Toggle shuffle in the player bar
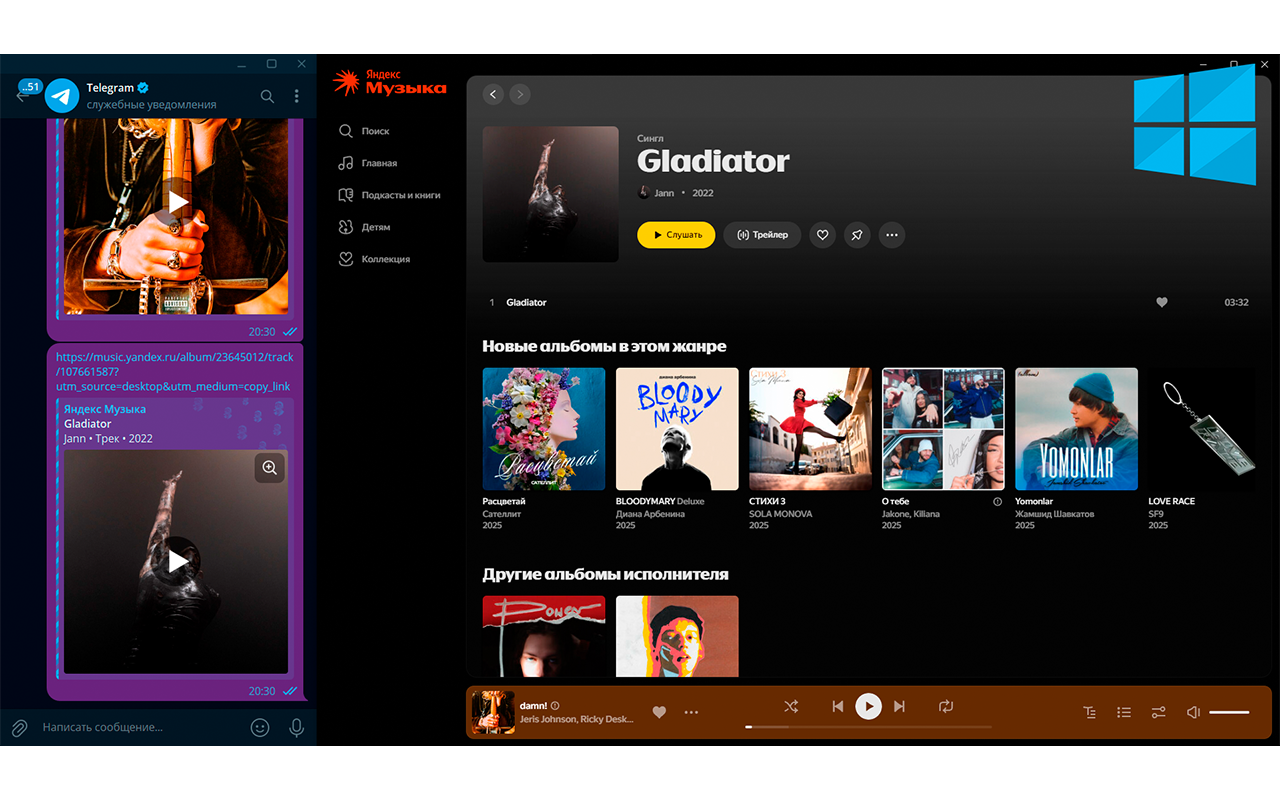The image size is (1280, 800). [791, 706]
